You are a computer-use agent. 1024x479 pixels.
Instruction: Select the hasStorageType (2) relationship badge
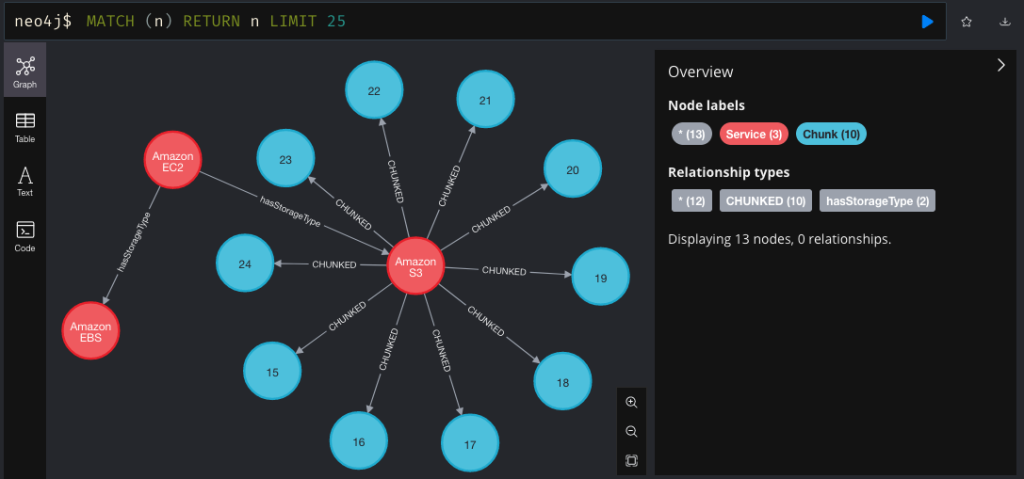(877, 201)
